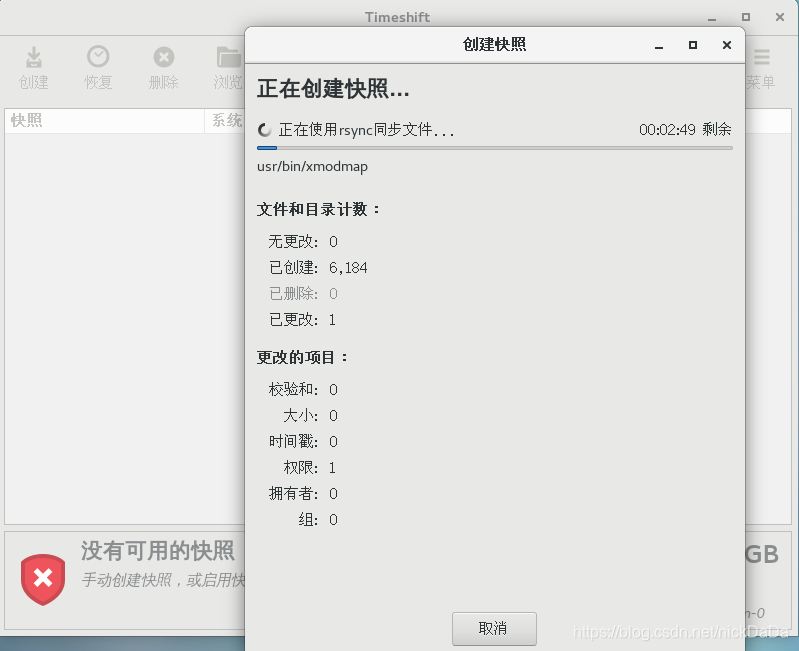Click the 正在使用rsync同步文件 status text

click(x=366, y=130)
